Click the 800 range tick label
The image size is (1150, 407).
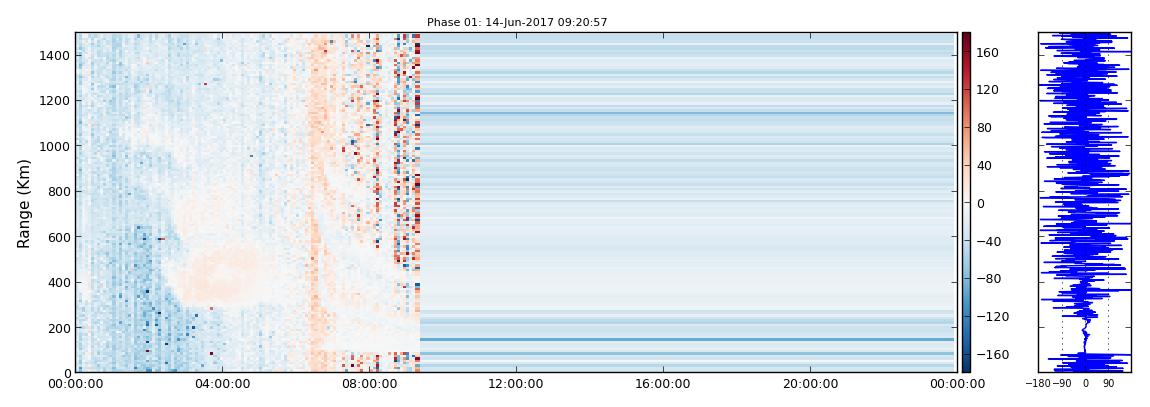click(x=59, y=192)
